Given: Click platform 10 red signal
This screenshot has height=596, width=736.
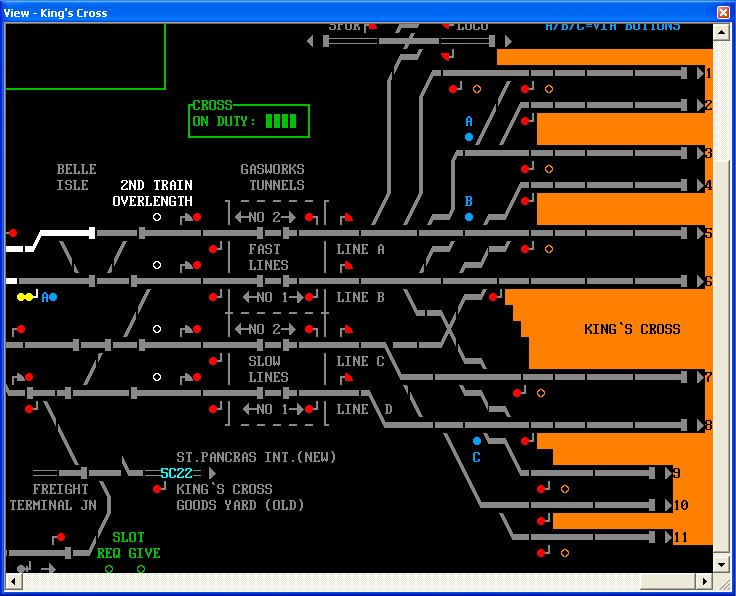Looking at the screenshot, I should pos(541,521).
